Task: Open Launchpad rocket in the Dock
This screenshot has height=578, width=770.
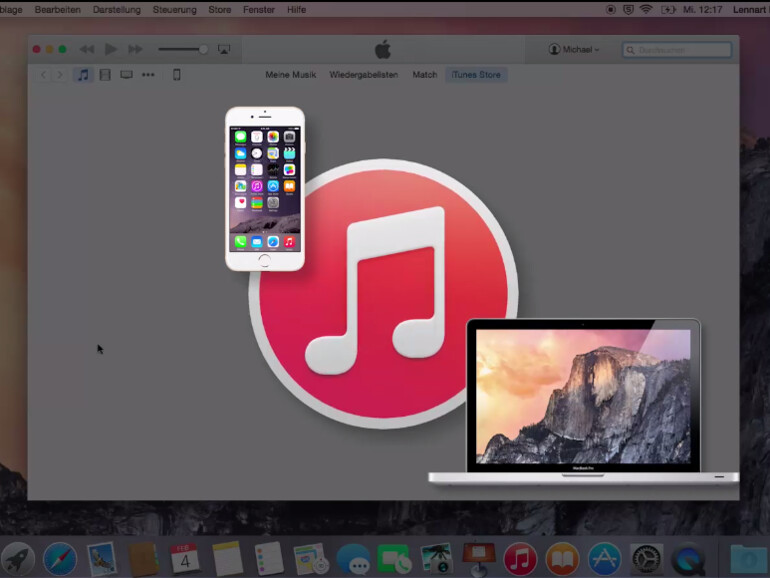Action: click(x=18, y=559)
